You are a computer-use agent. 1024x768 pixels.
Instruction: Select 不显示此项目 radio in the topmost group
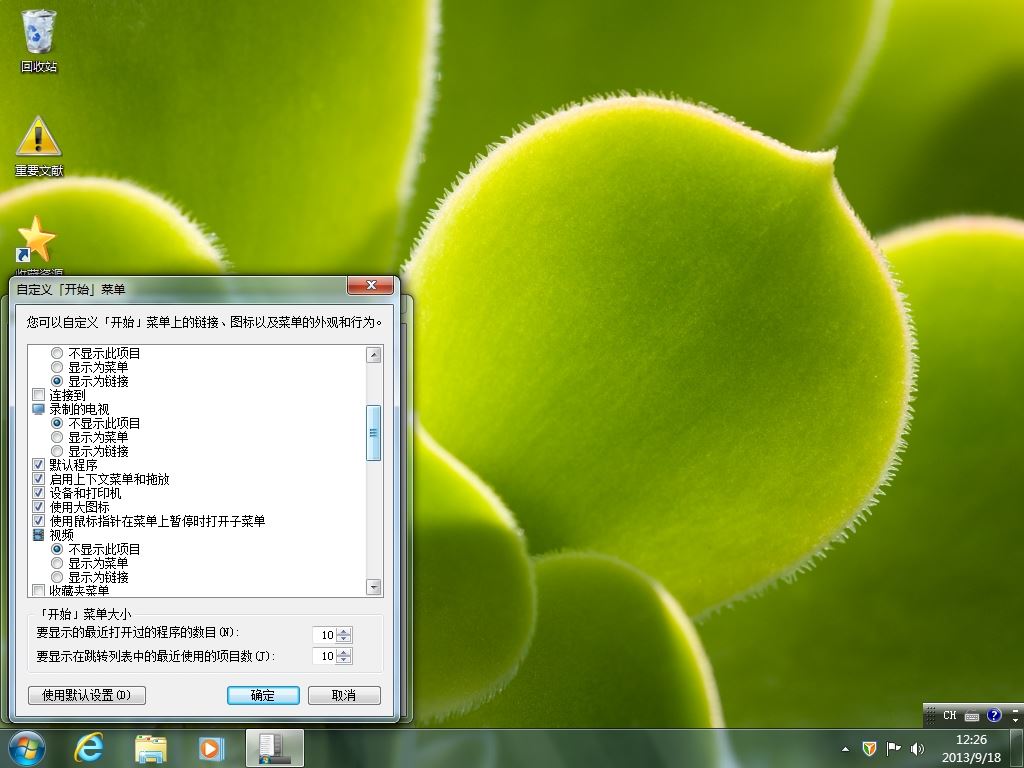point(57,353)
